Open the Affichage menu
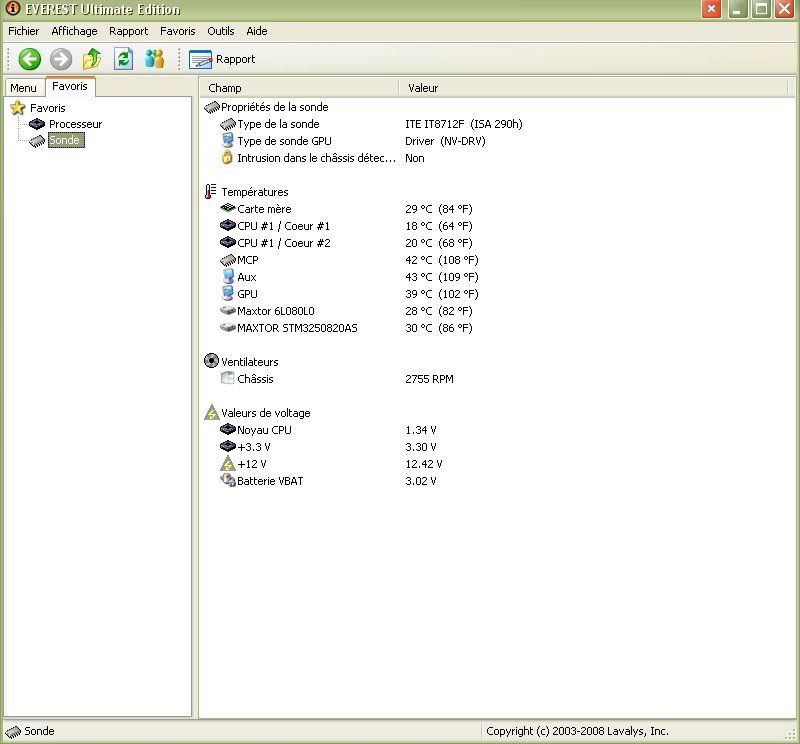 click(74, 31)
